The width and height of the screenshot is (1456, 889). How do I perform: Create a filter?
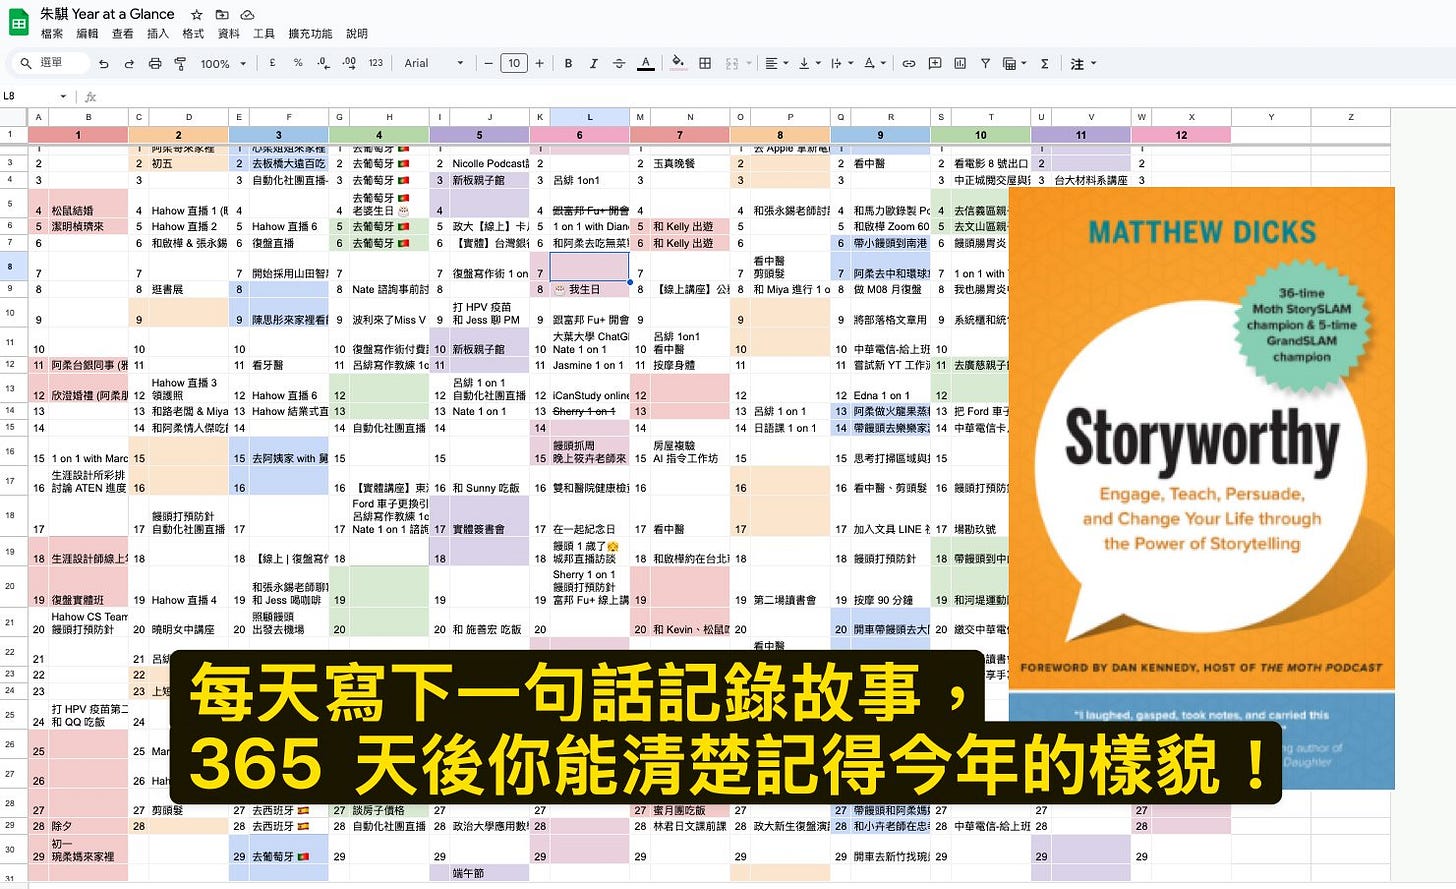(986, 63)
